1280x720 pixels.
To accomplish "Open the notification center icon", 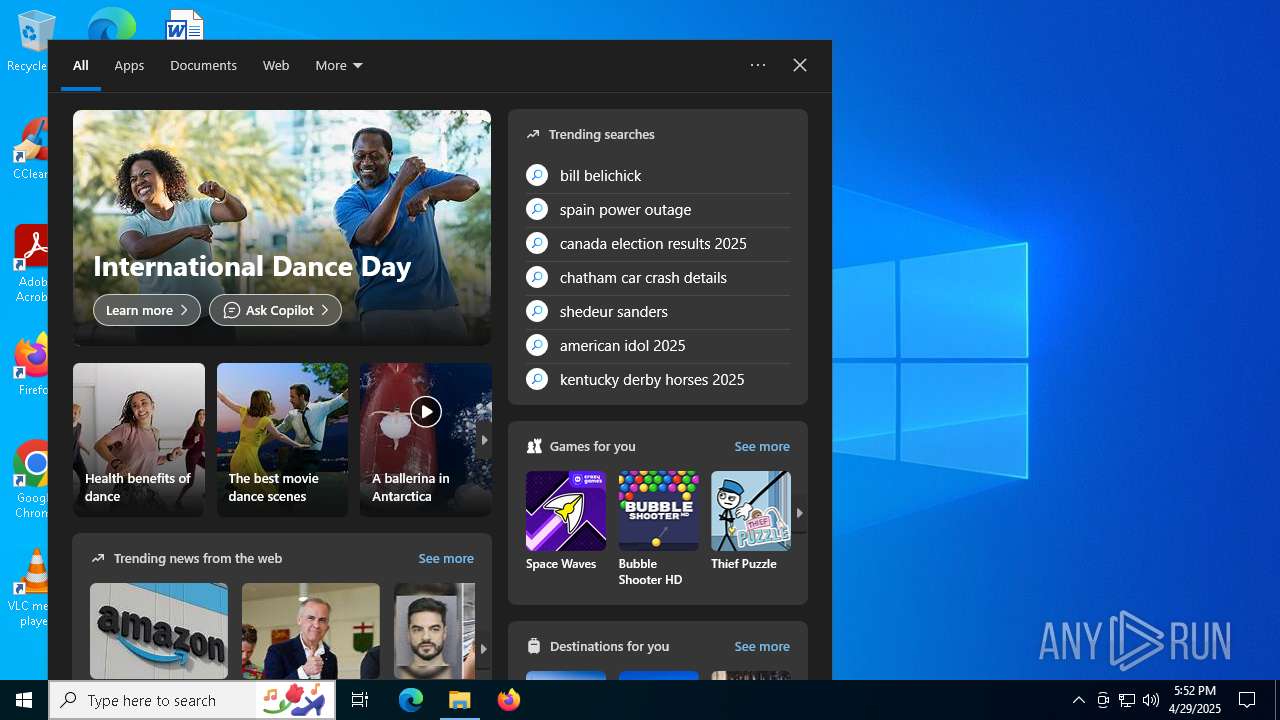I will (1247, 700).
